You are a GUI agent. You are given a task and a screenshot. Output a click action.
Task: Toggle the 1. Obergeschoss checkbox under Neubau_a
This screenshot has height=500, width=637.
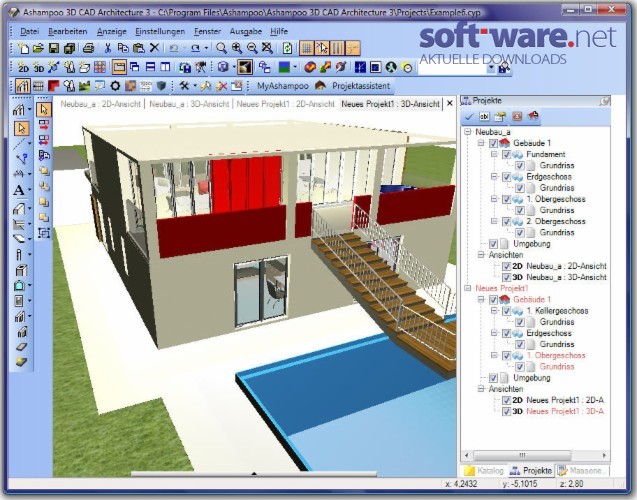[506, 199]
